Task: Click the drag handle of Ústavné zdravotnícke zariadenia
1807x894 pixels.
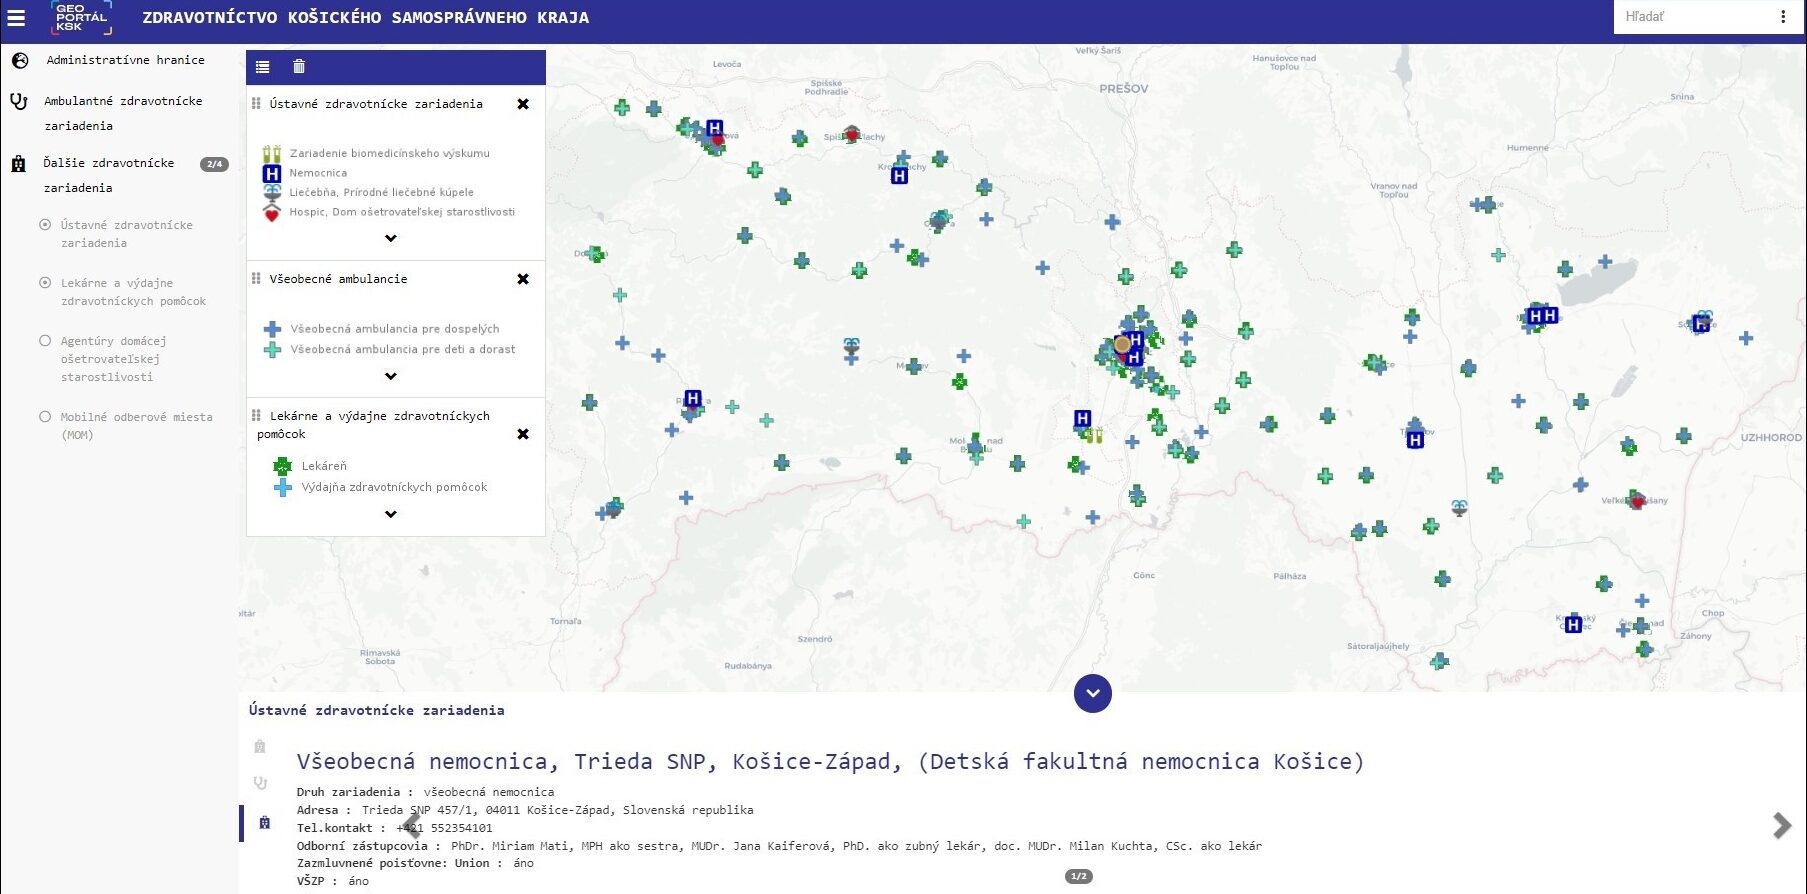Action: click(x=256, y=103)
